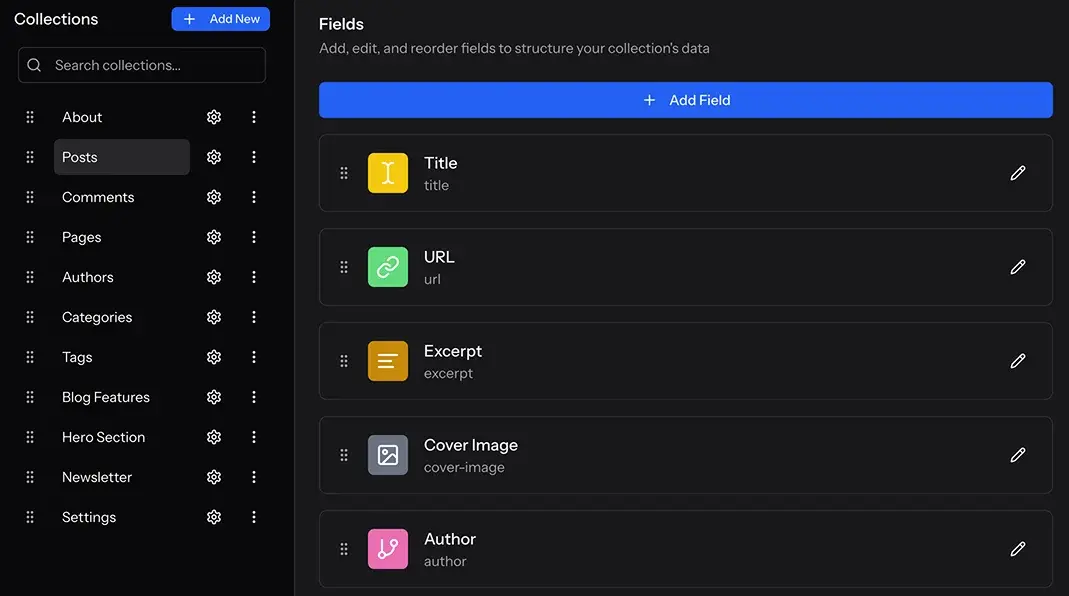Image resolution: width=1069 pixels, height=596 pixels.
Task: Open three-dot menu for Posts collection
Action: point(254,158)
